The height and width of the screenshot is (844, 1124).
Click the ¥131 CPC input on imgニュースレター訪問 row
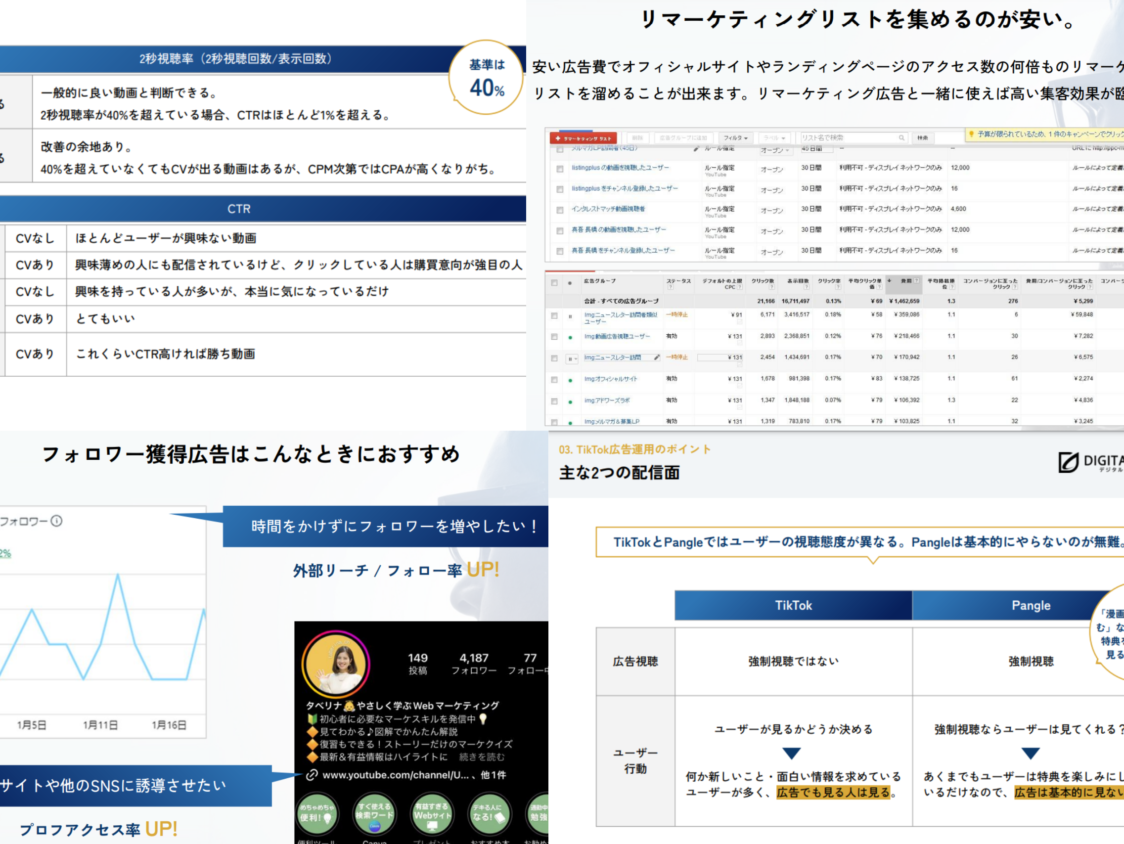(x=720, y=357)
